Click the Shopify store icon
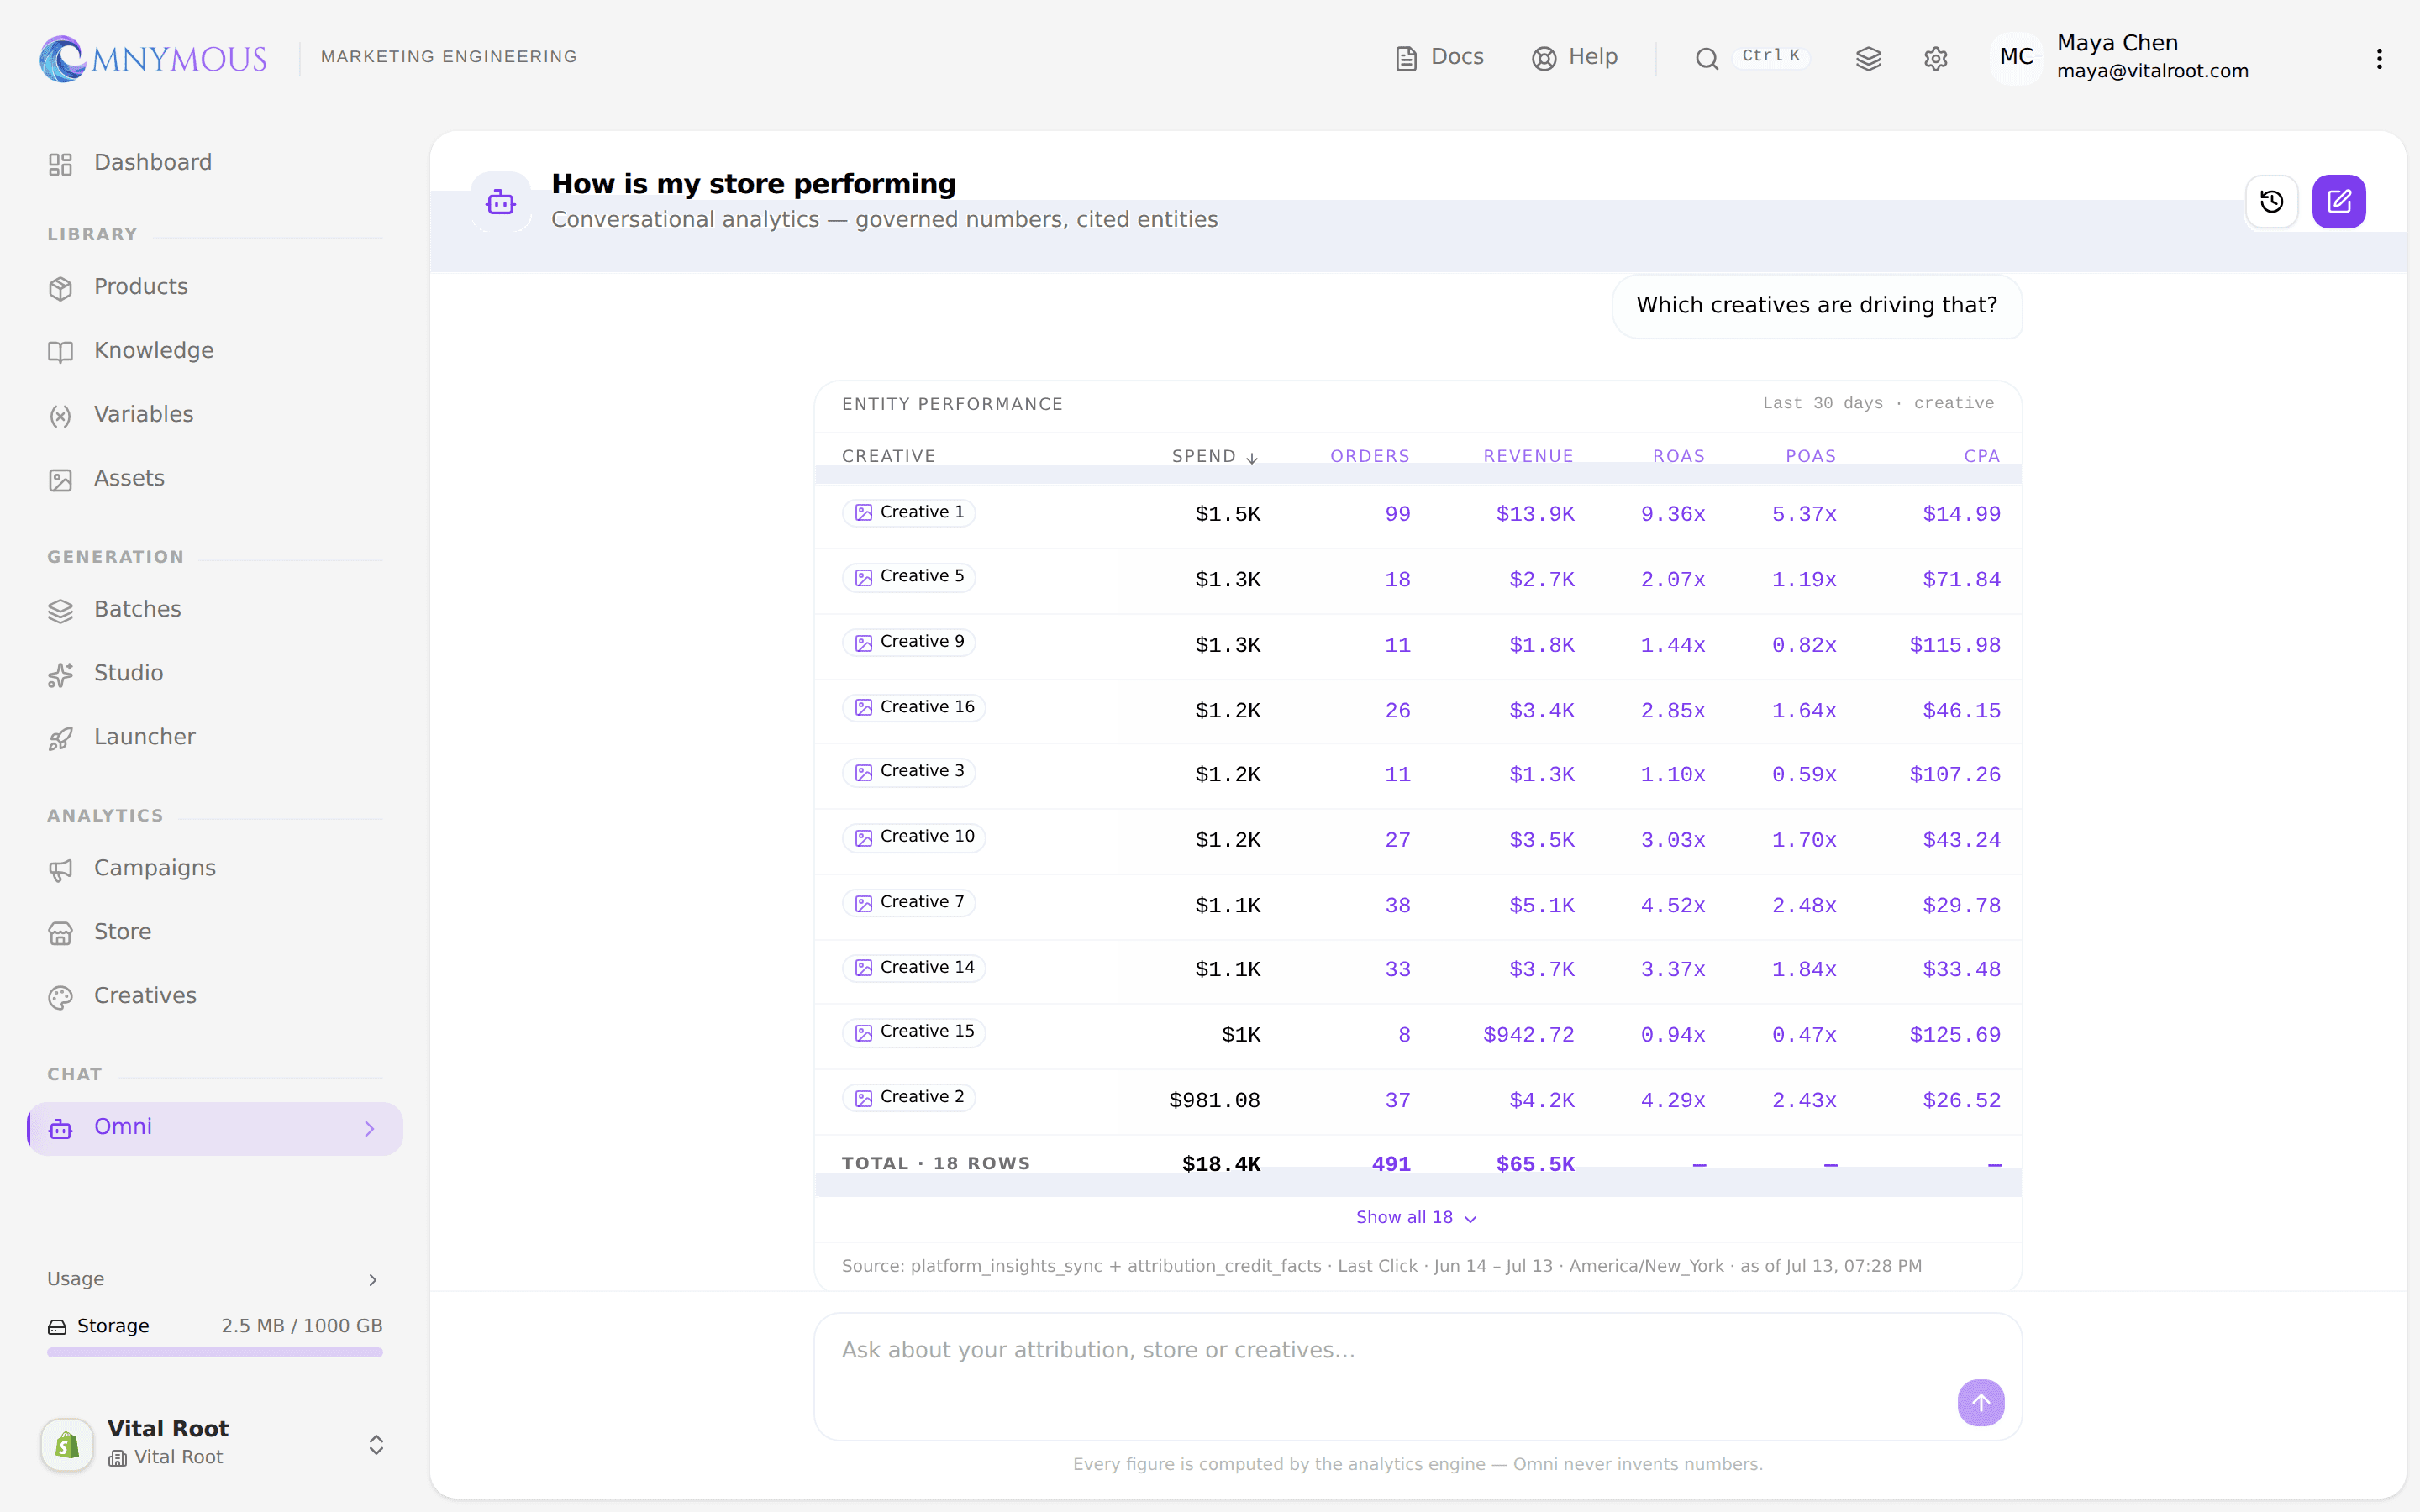The image size is (2420, 1512). (x=67, y=1444)
